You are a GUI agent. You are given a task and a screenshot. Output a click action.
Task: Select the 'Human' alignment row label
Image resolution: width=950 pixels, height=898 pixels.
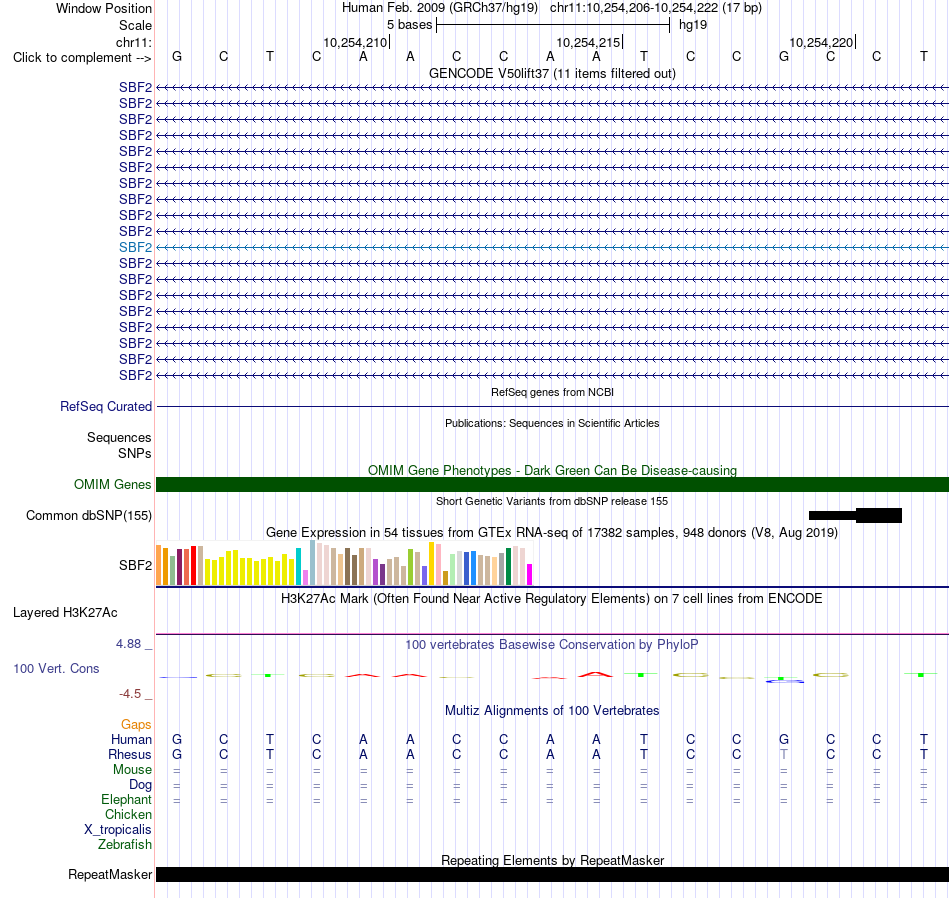coord(131,739)
